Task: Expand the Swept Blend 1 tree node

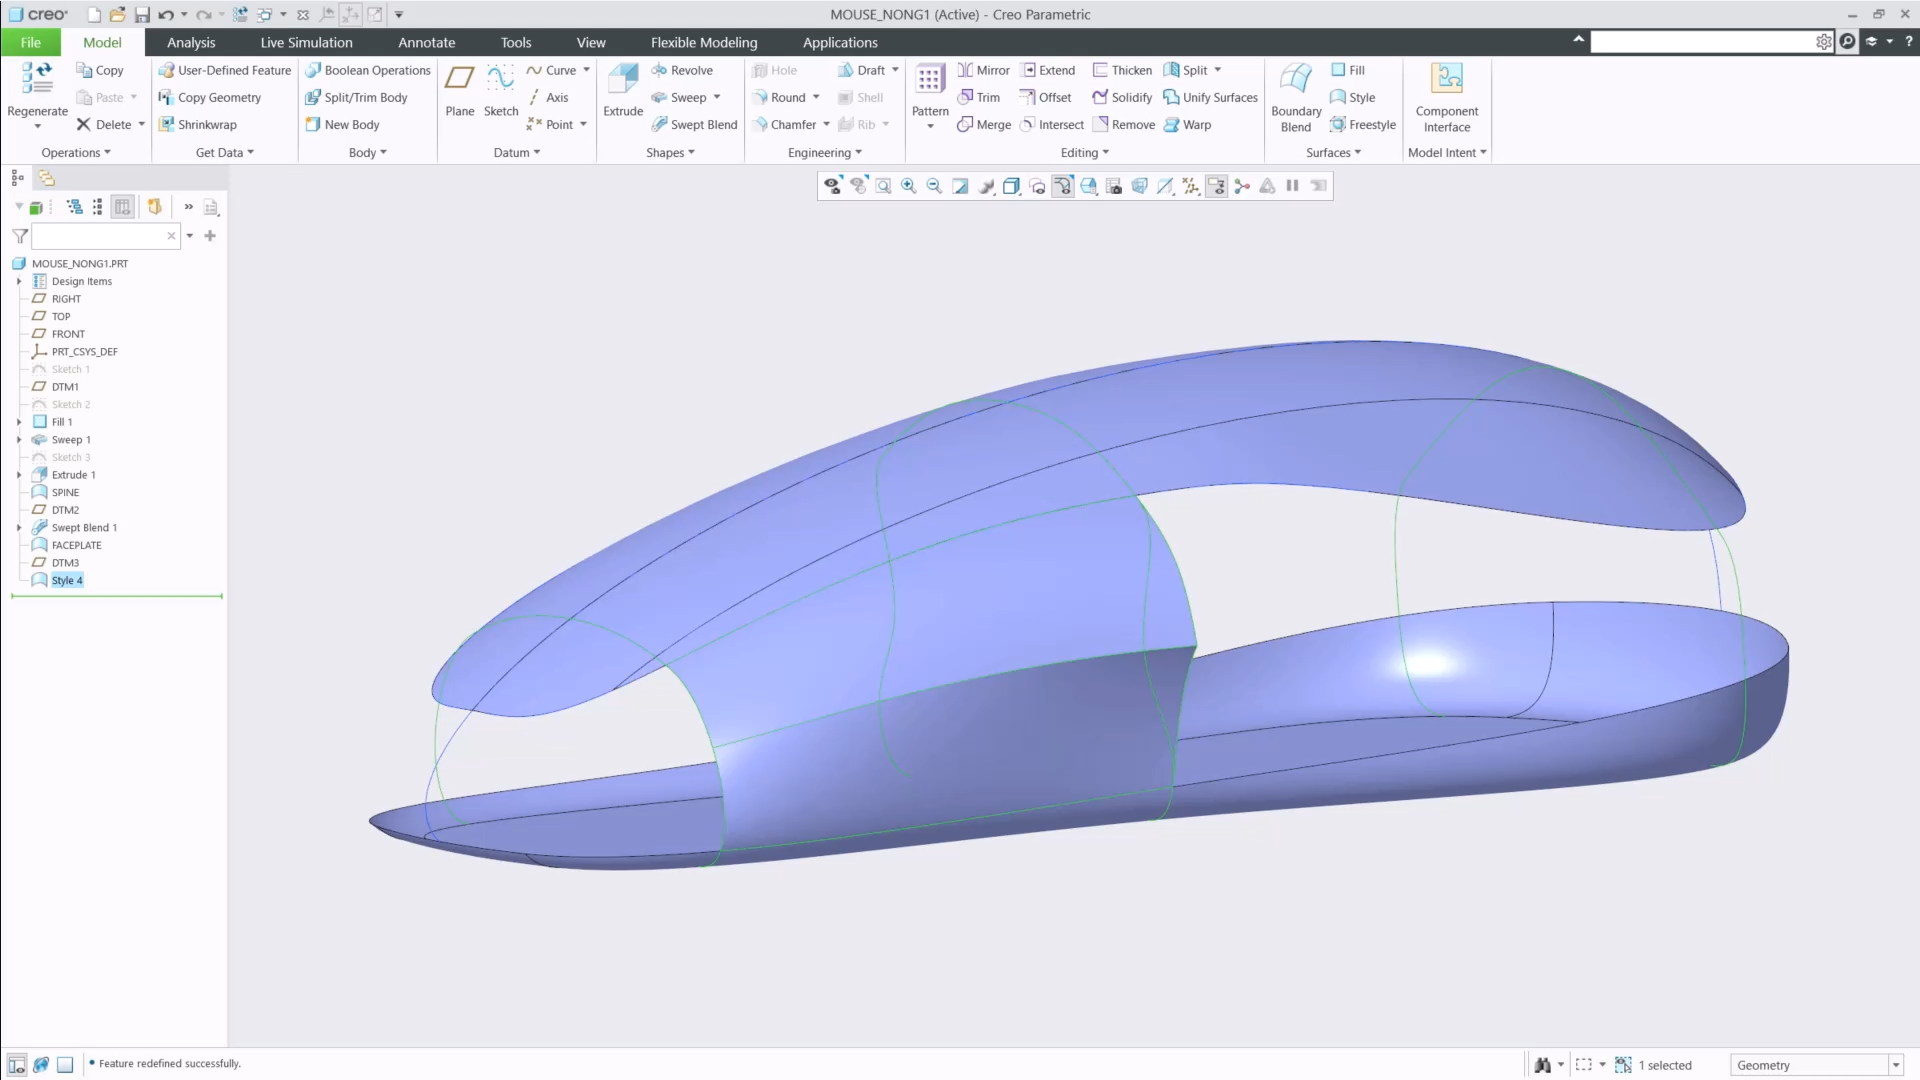Action: [19, 528]
